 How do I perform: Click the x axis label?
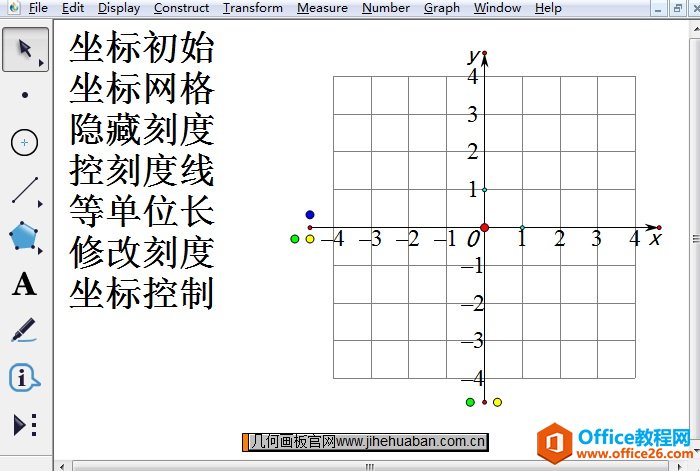coord(655,239)
